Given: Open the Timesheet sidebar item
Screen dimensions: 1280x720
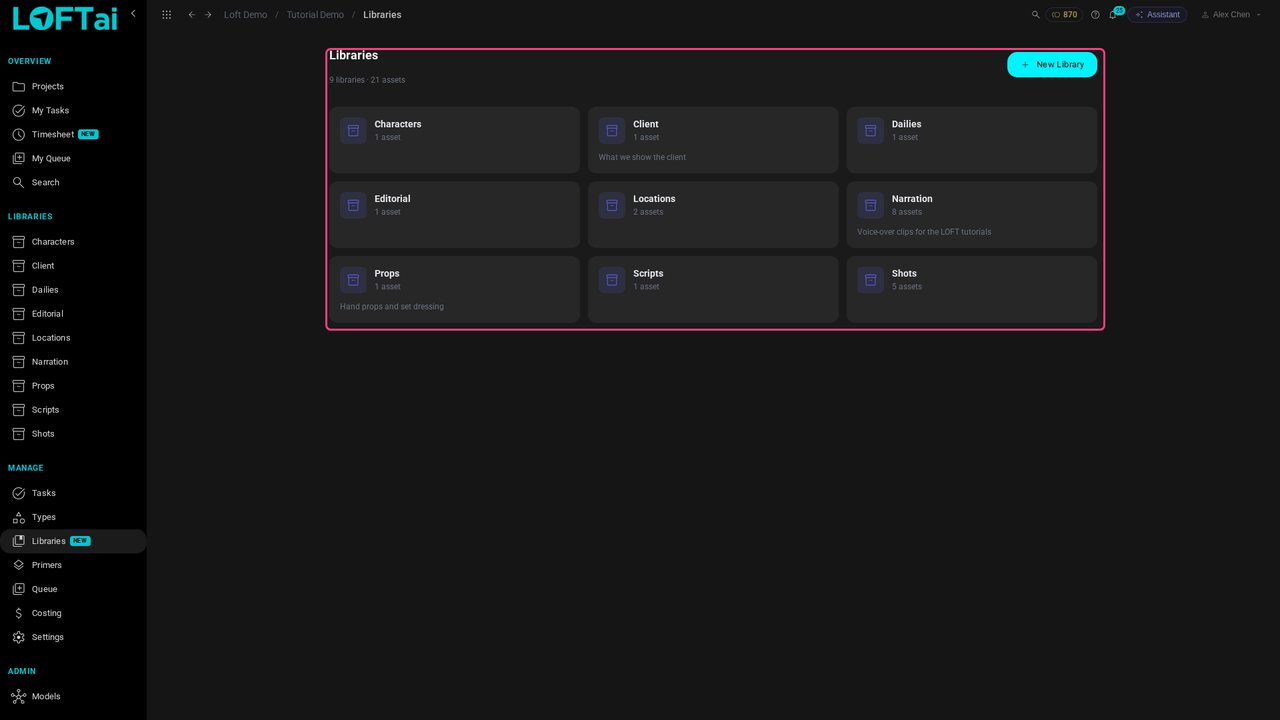Looking at the screenshot, I should [73, 135].
